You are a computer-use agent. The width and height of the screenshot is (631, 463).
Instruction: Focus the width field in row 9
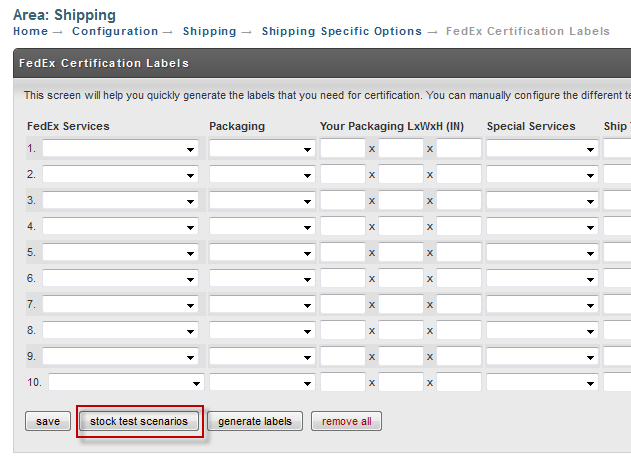[401, 356]
